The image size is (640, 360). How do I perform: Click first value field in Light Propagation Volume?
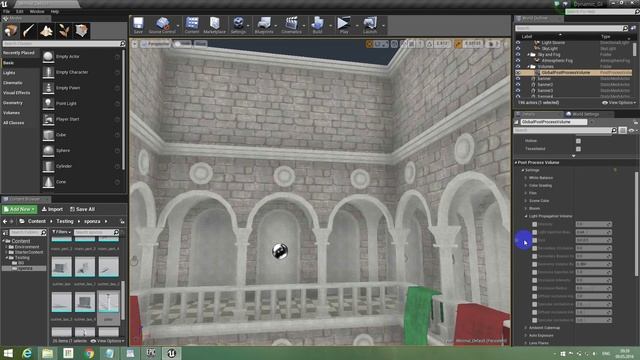click(593, 224)
